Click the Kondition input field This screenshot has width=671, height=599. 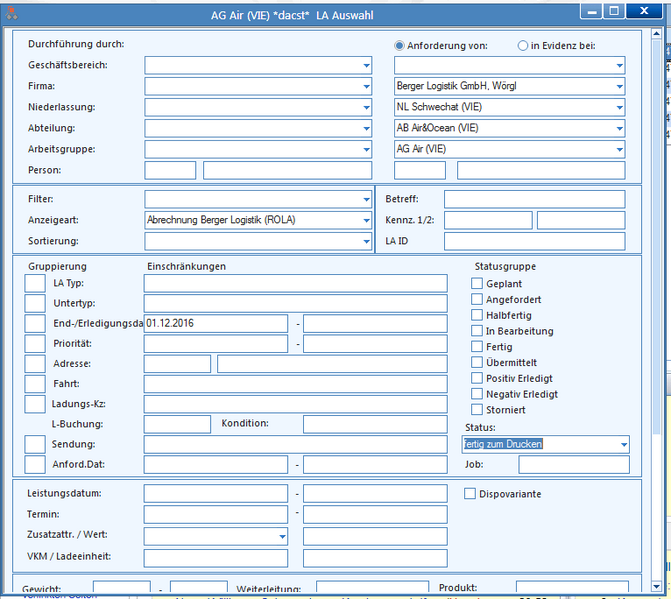(x=375, y=424)
